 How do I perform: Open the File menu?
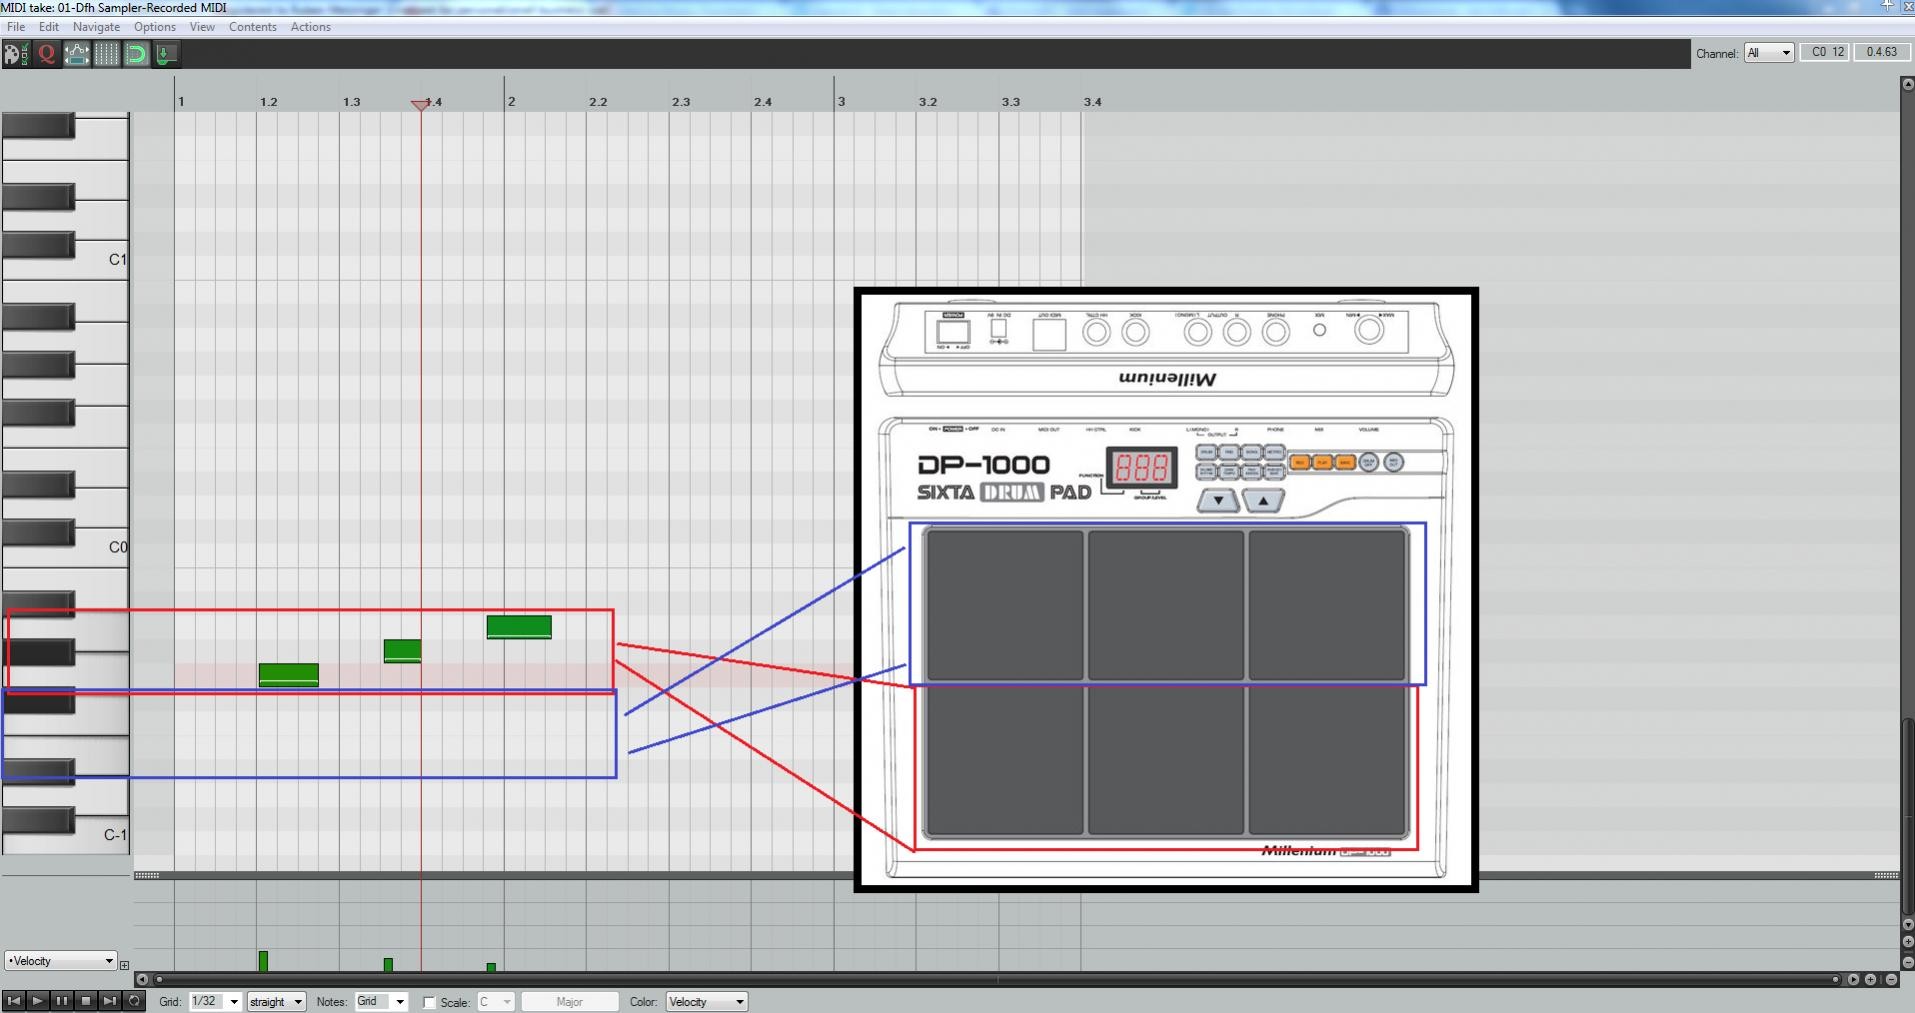tap(16, 27)
